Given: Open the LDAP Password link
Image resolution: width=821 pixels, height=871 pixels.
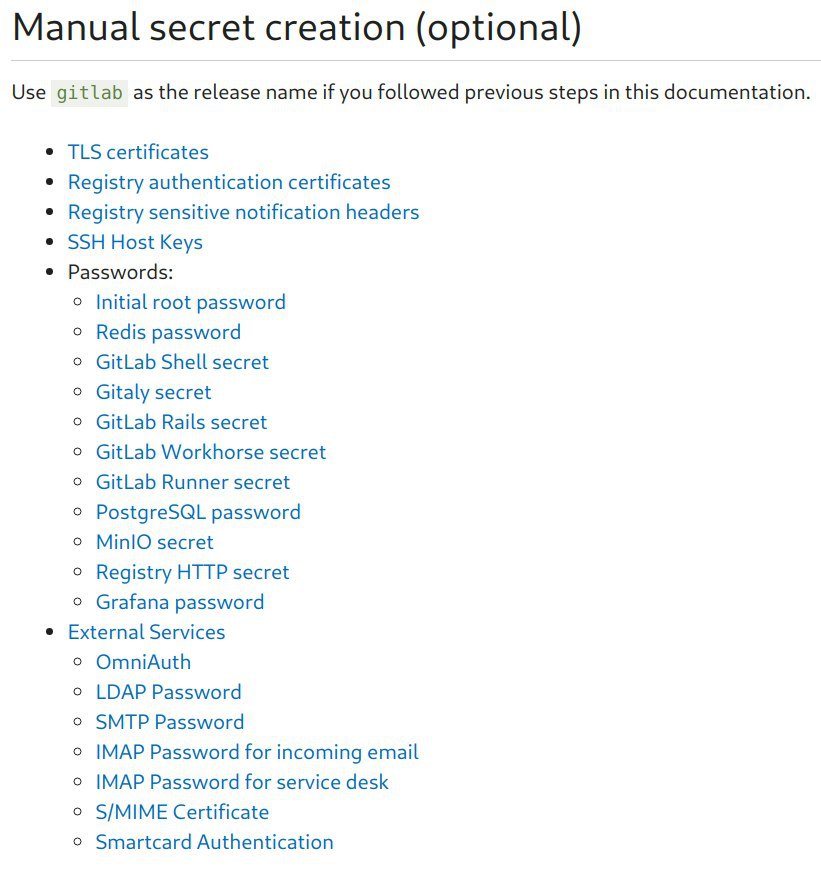Looking at the screenshot, I should [168, 692].
